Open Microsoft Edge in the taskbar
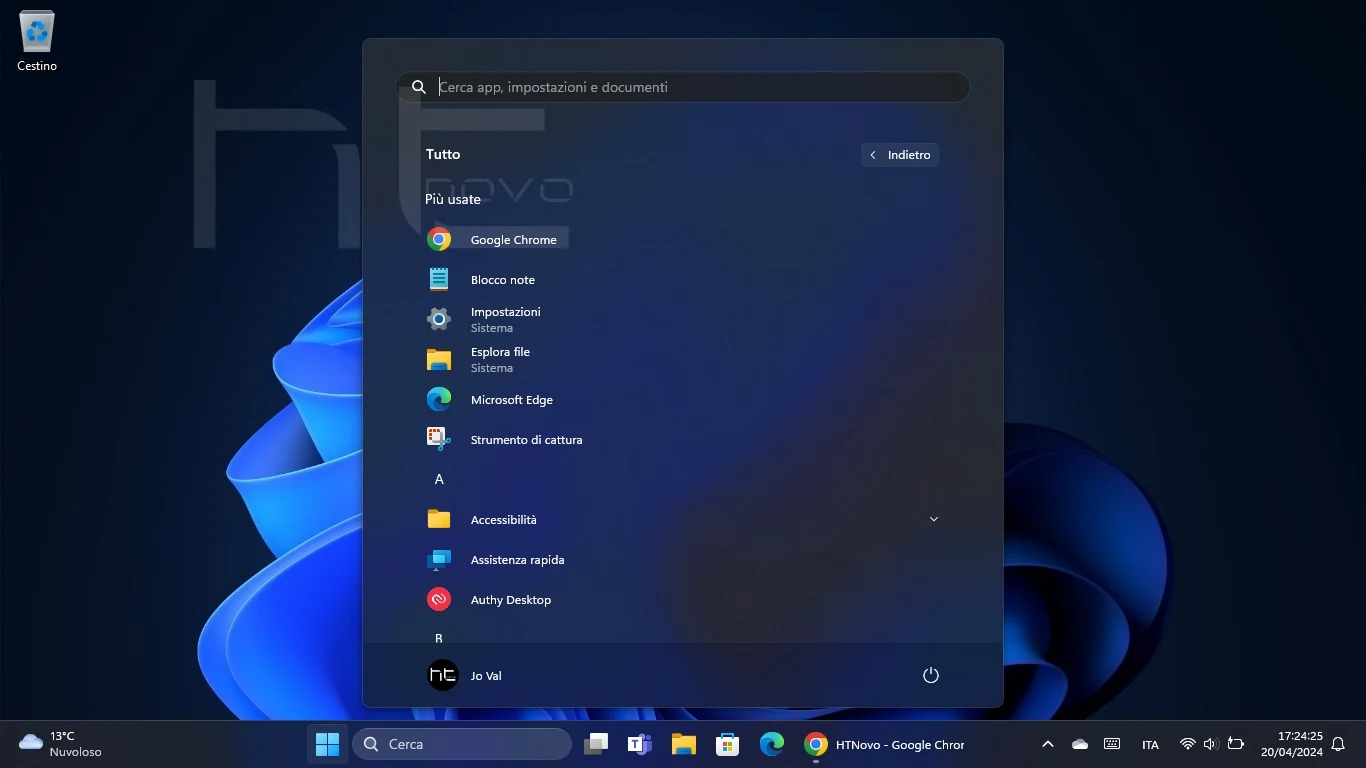This screenshot has width=1366, height=768. [x=772, y=744]
